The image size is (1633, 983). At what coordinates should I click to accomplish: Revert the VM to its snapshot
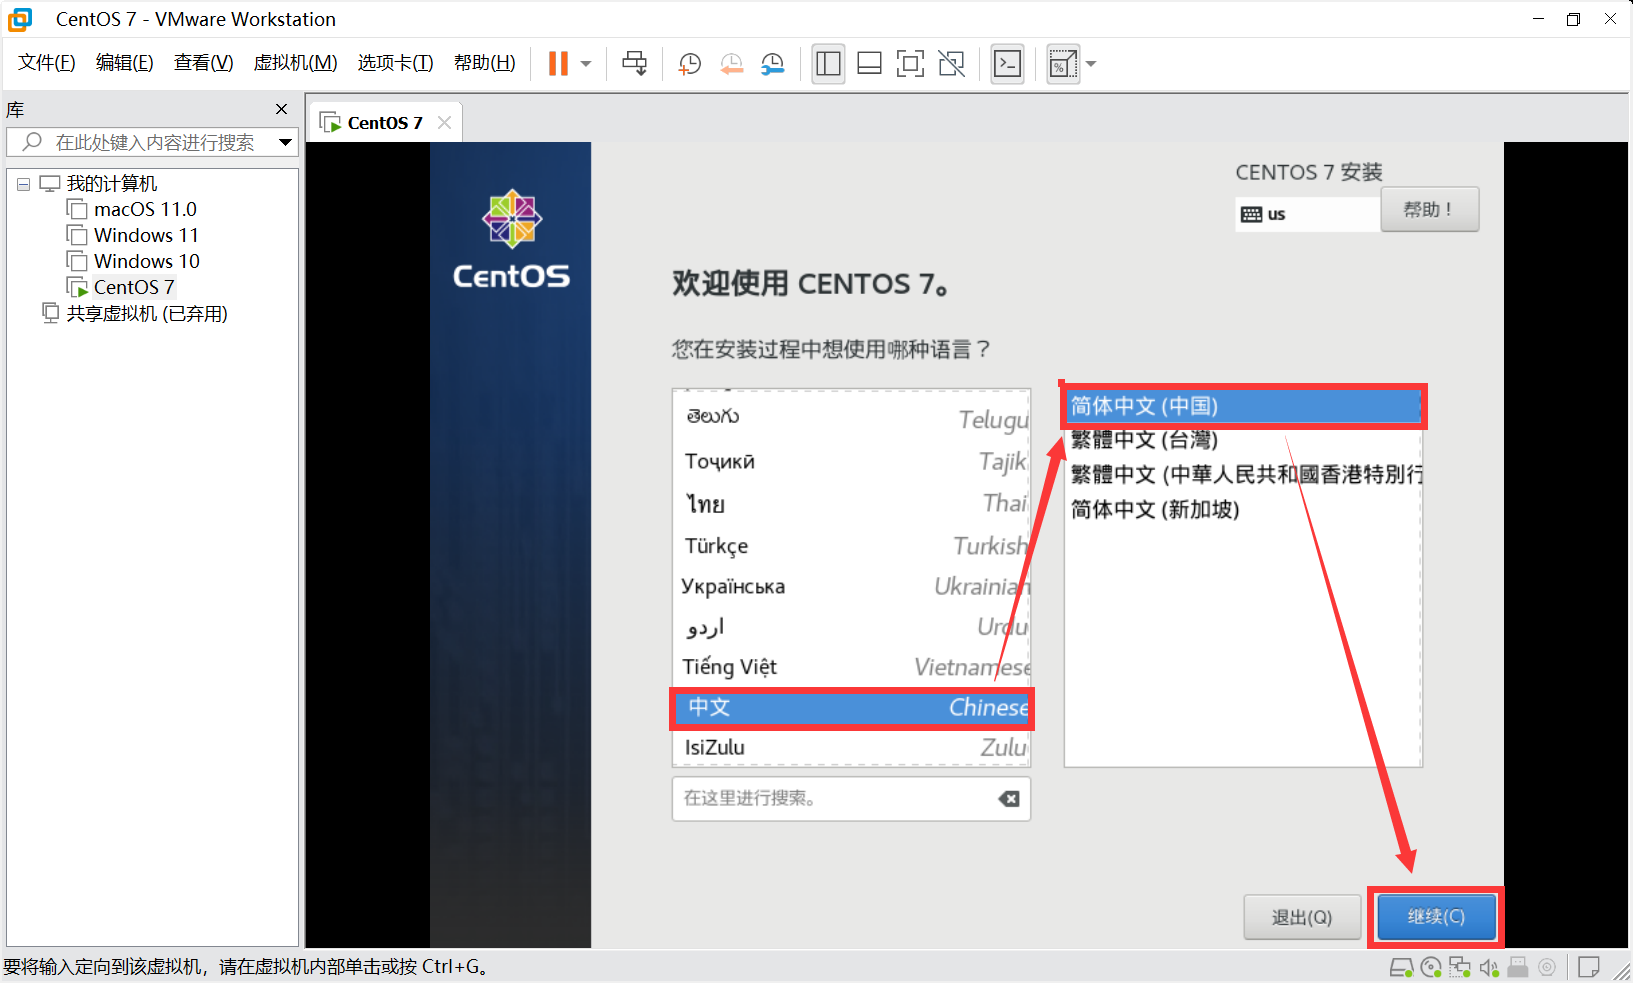click(x=731, y=63)
